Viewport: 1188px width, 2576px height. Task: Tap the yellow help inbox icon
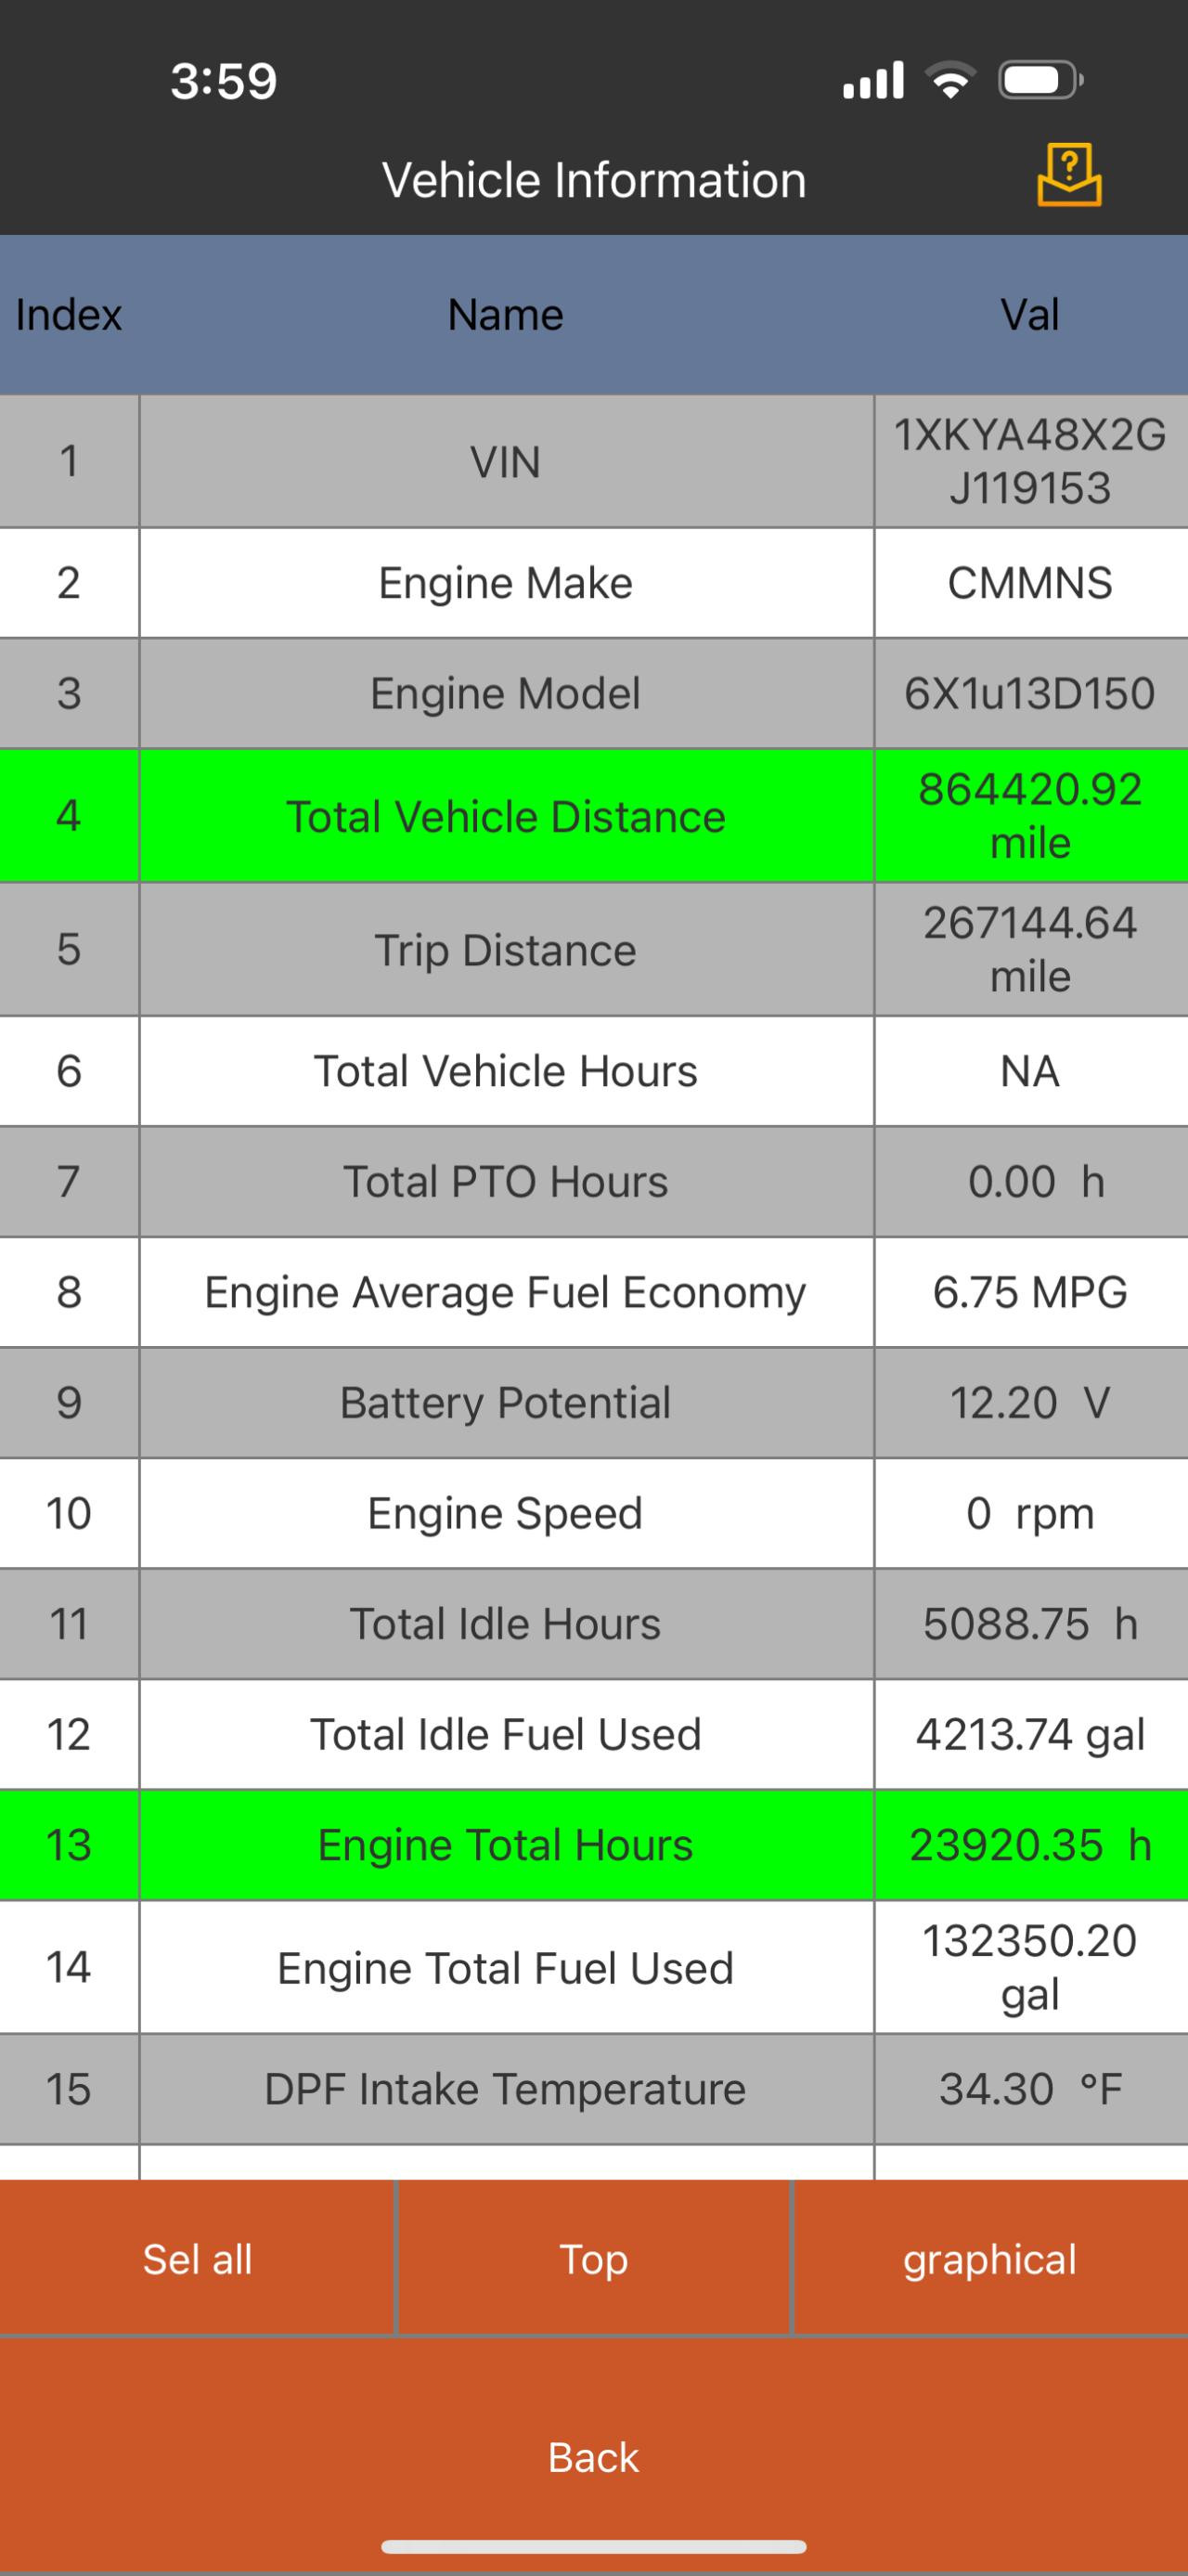click(x=1068, y=176)
